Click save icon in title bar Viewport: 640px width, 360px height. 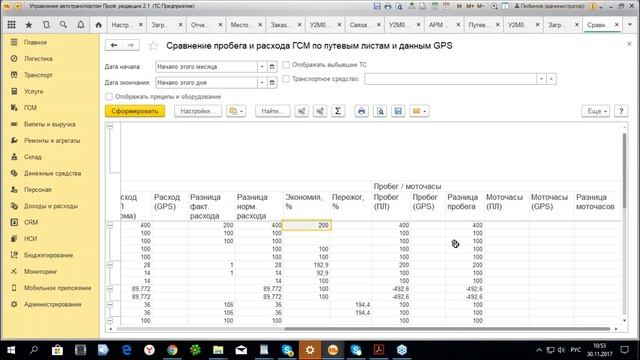[x=377, y=6]
